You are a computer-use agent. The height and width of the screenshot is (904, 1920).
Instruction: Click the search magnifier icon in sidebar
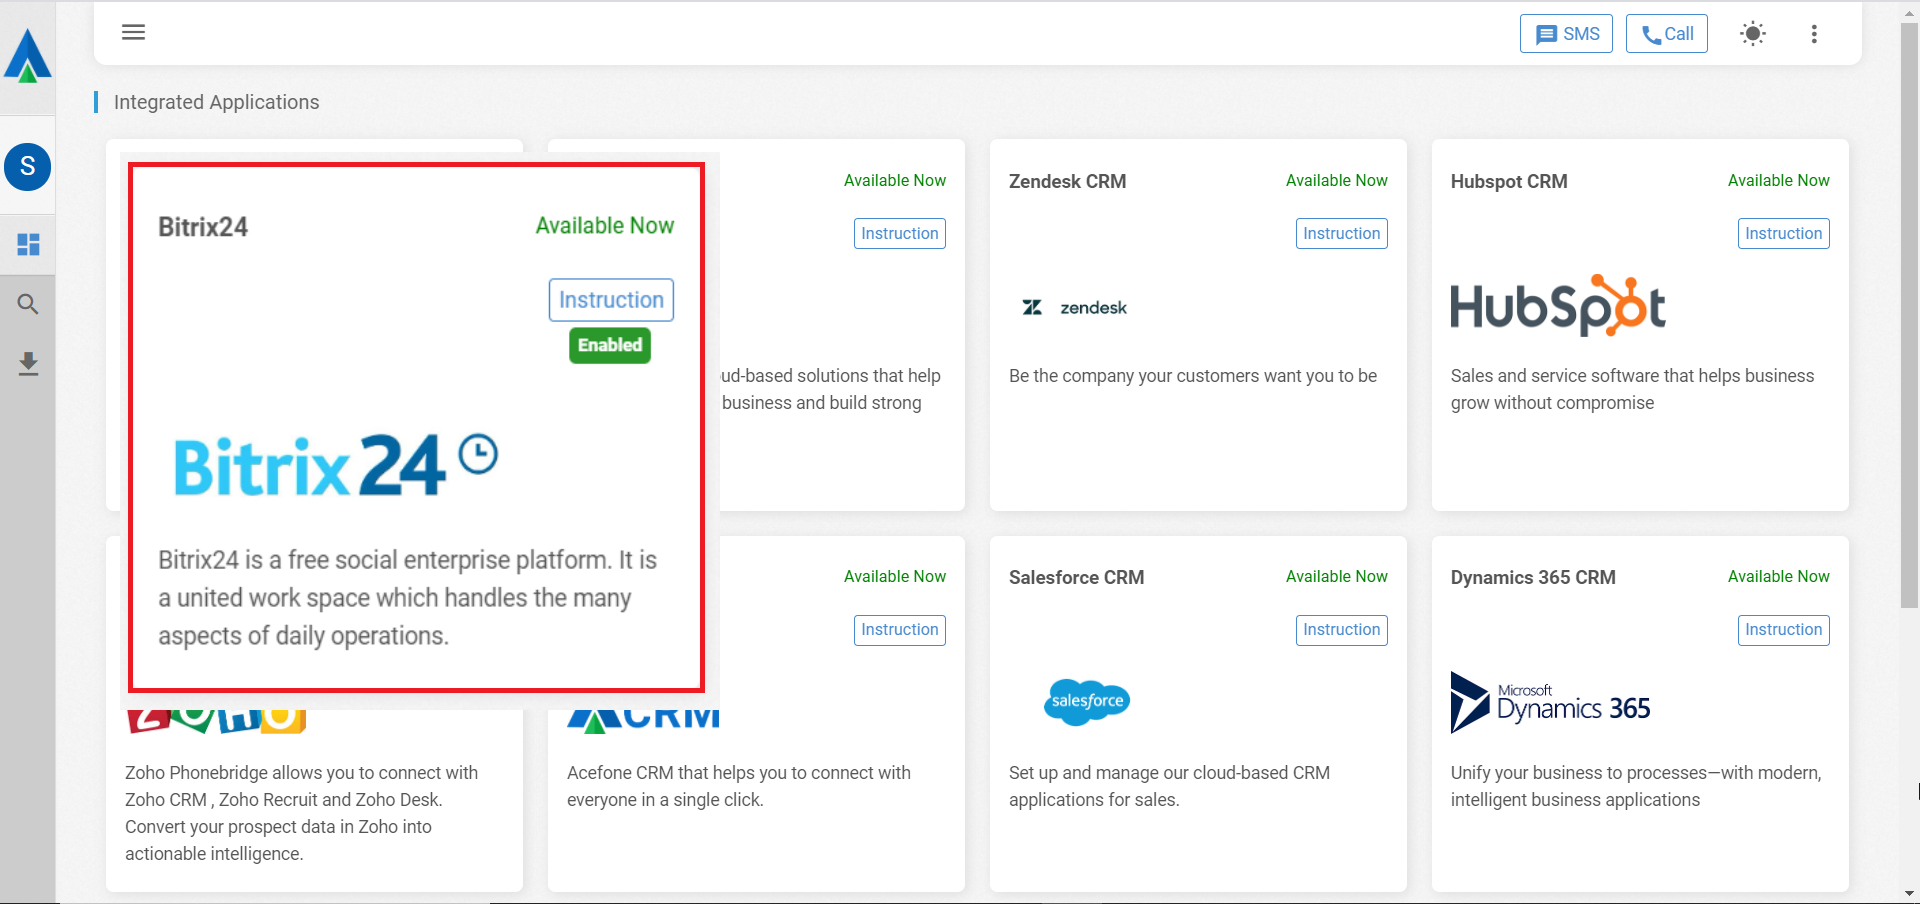coord(28,304)
